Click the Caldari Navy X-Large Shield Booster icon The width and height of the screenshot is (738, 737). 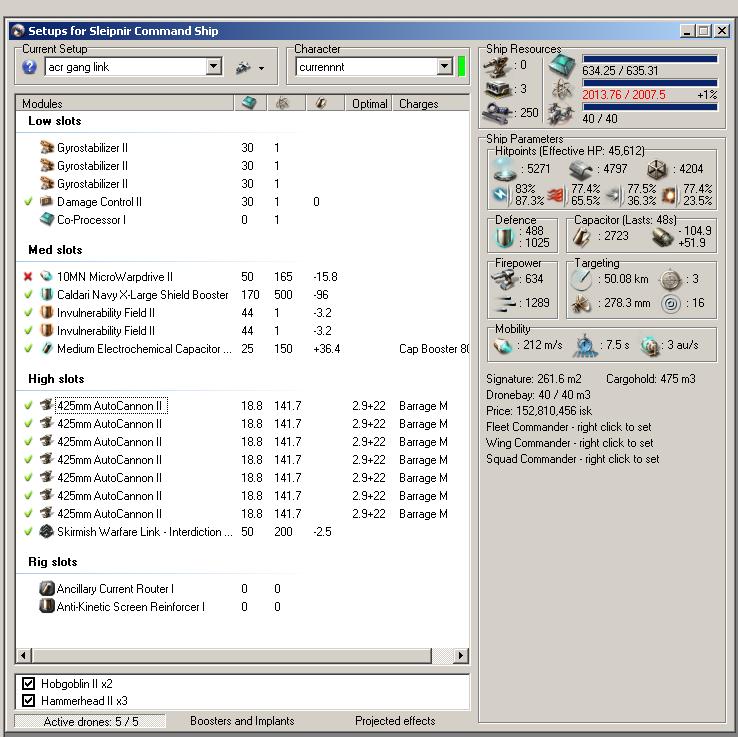(46, 295)
